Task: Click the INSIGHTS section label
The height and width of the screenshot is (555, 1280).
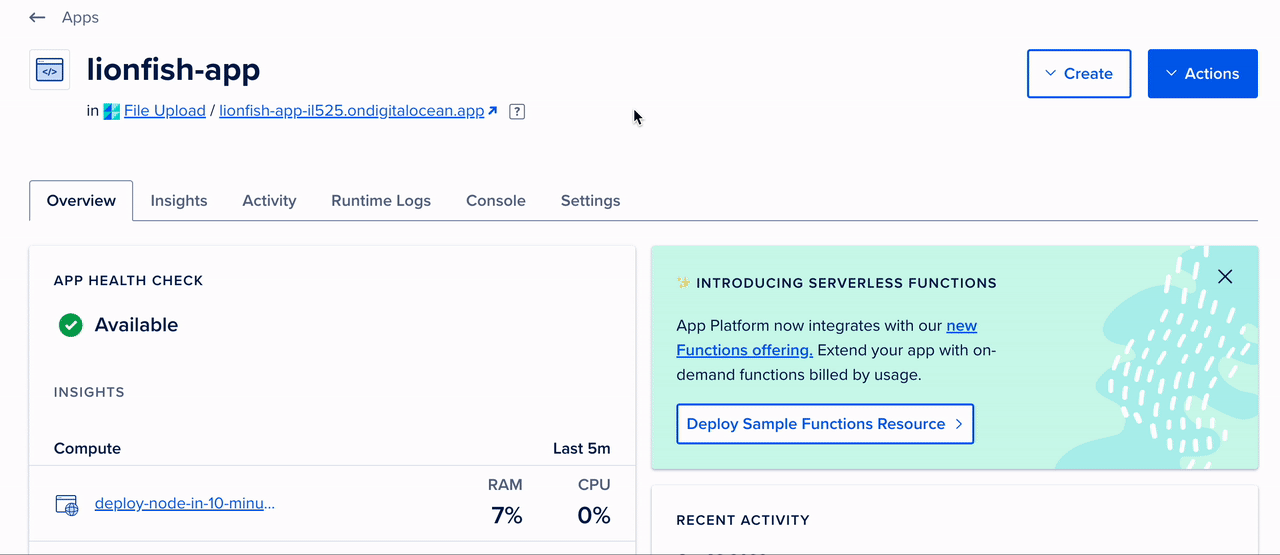Action: [89, 392]
